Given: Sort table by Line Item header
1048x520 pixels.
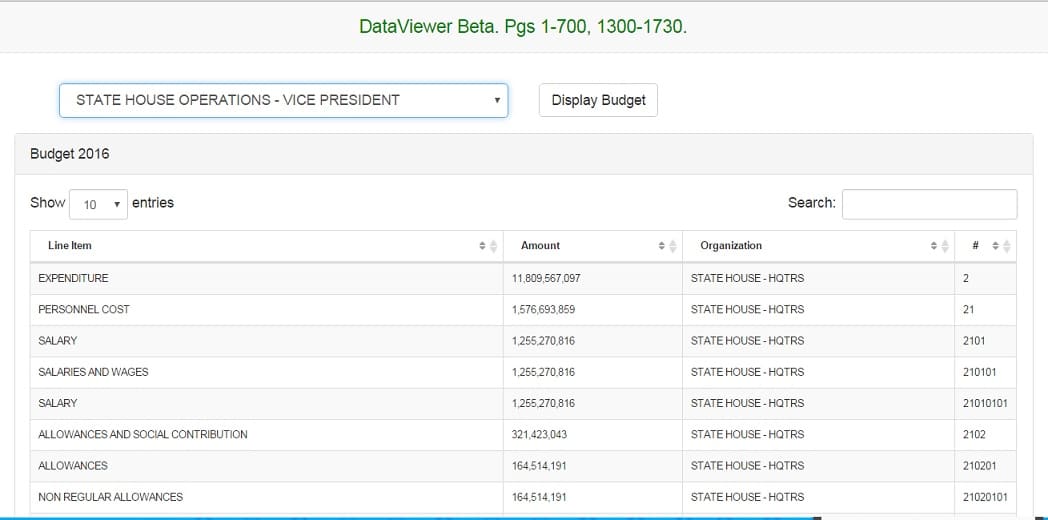Looking at the screenshot, I should 70,245.
